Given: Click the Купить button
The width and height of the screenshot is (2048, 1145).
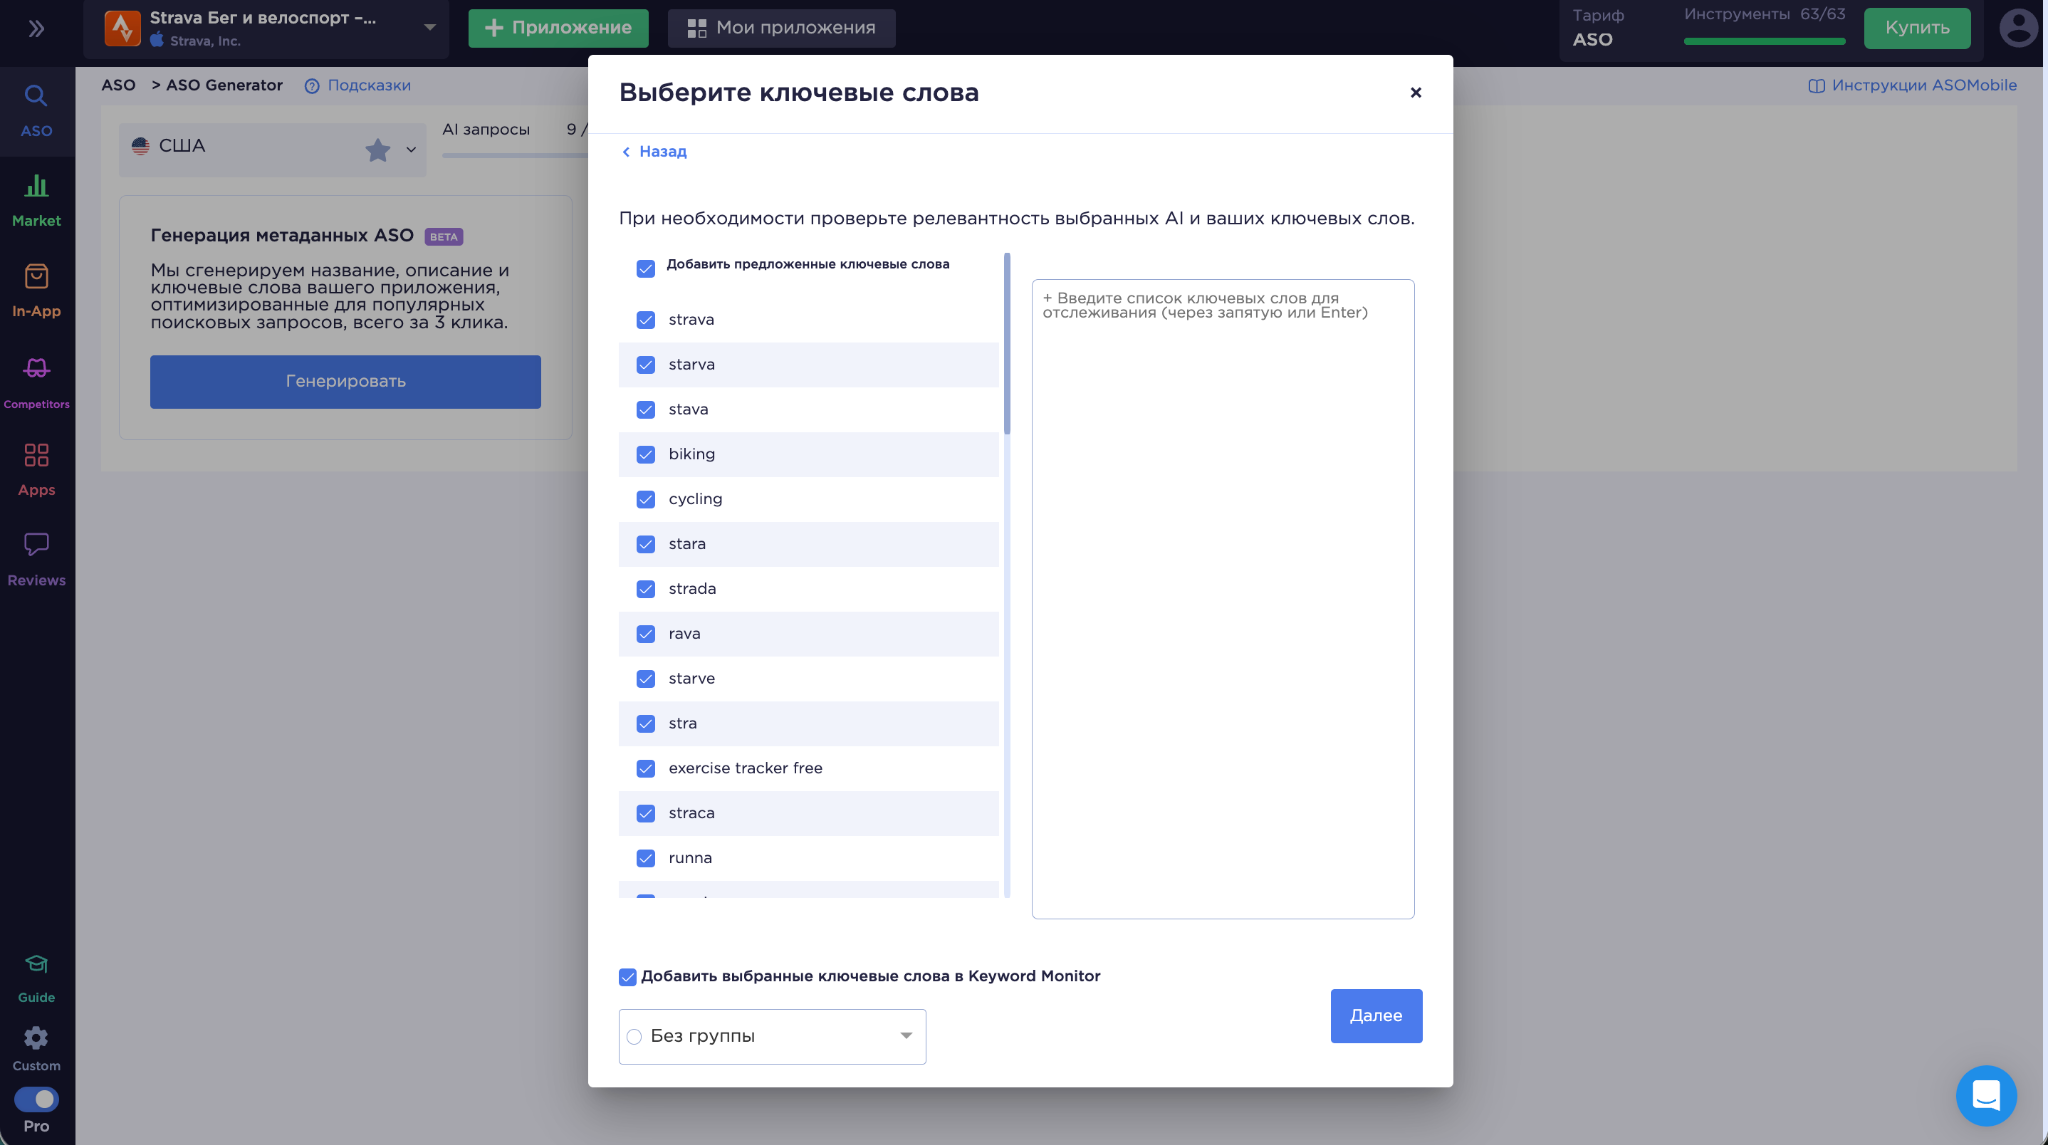Looking at the screenshot, I should (x=1917, y=28).
